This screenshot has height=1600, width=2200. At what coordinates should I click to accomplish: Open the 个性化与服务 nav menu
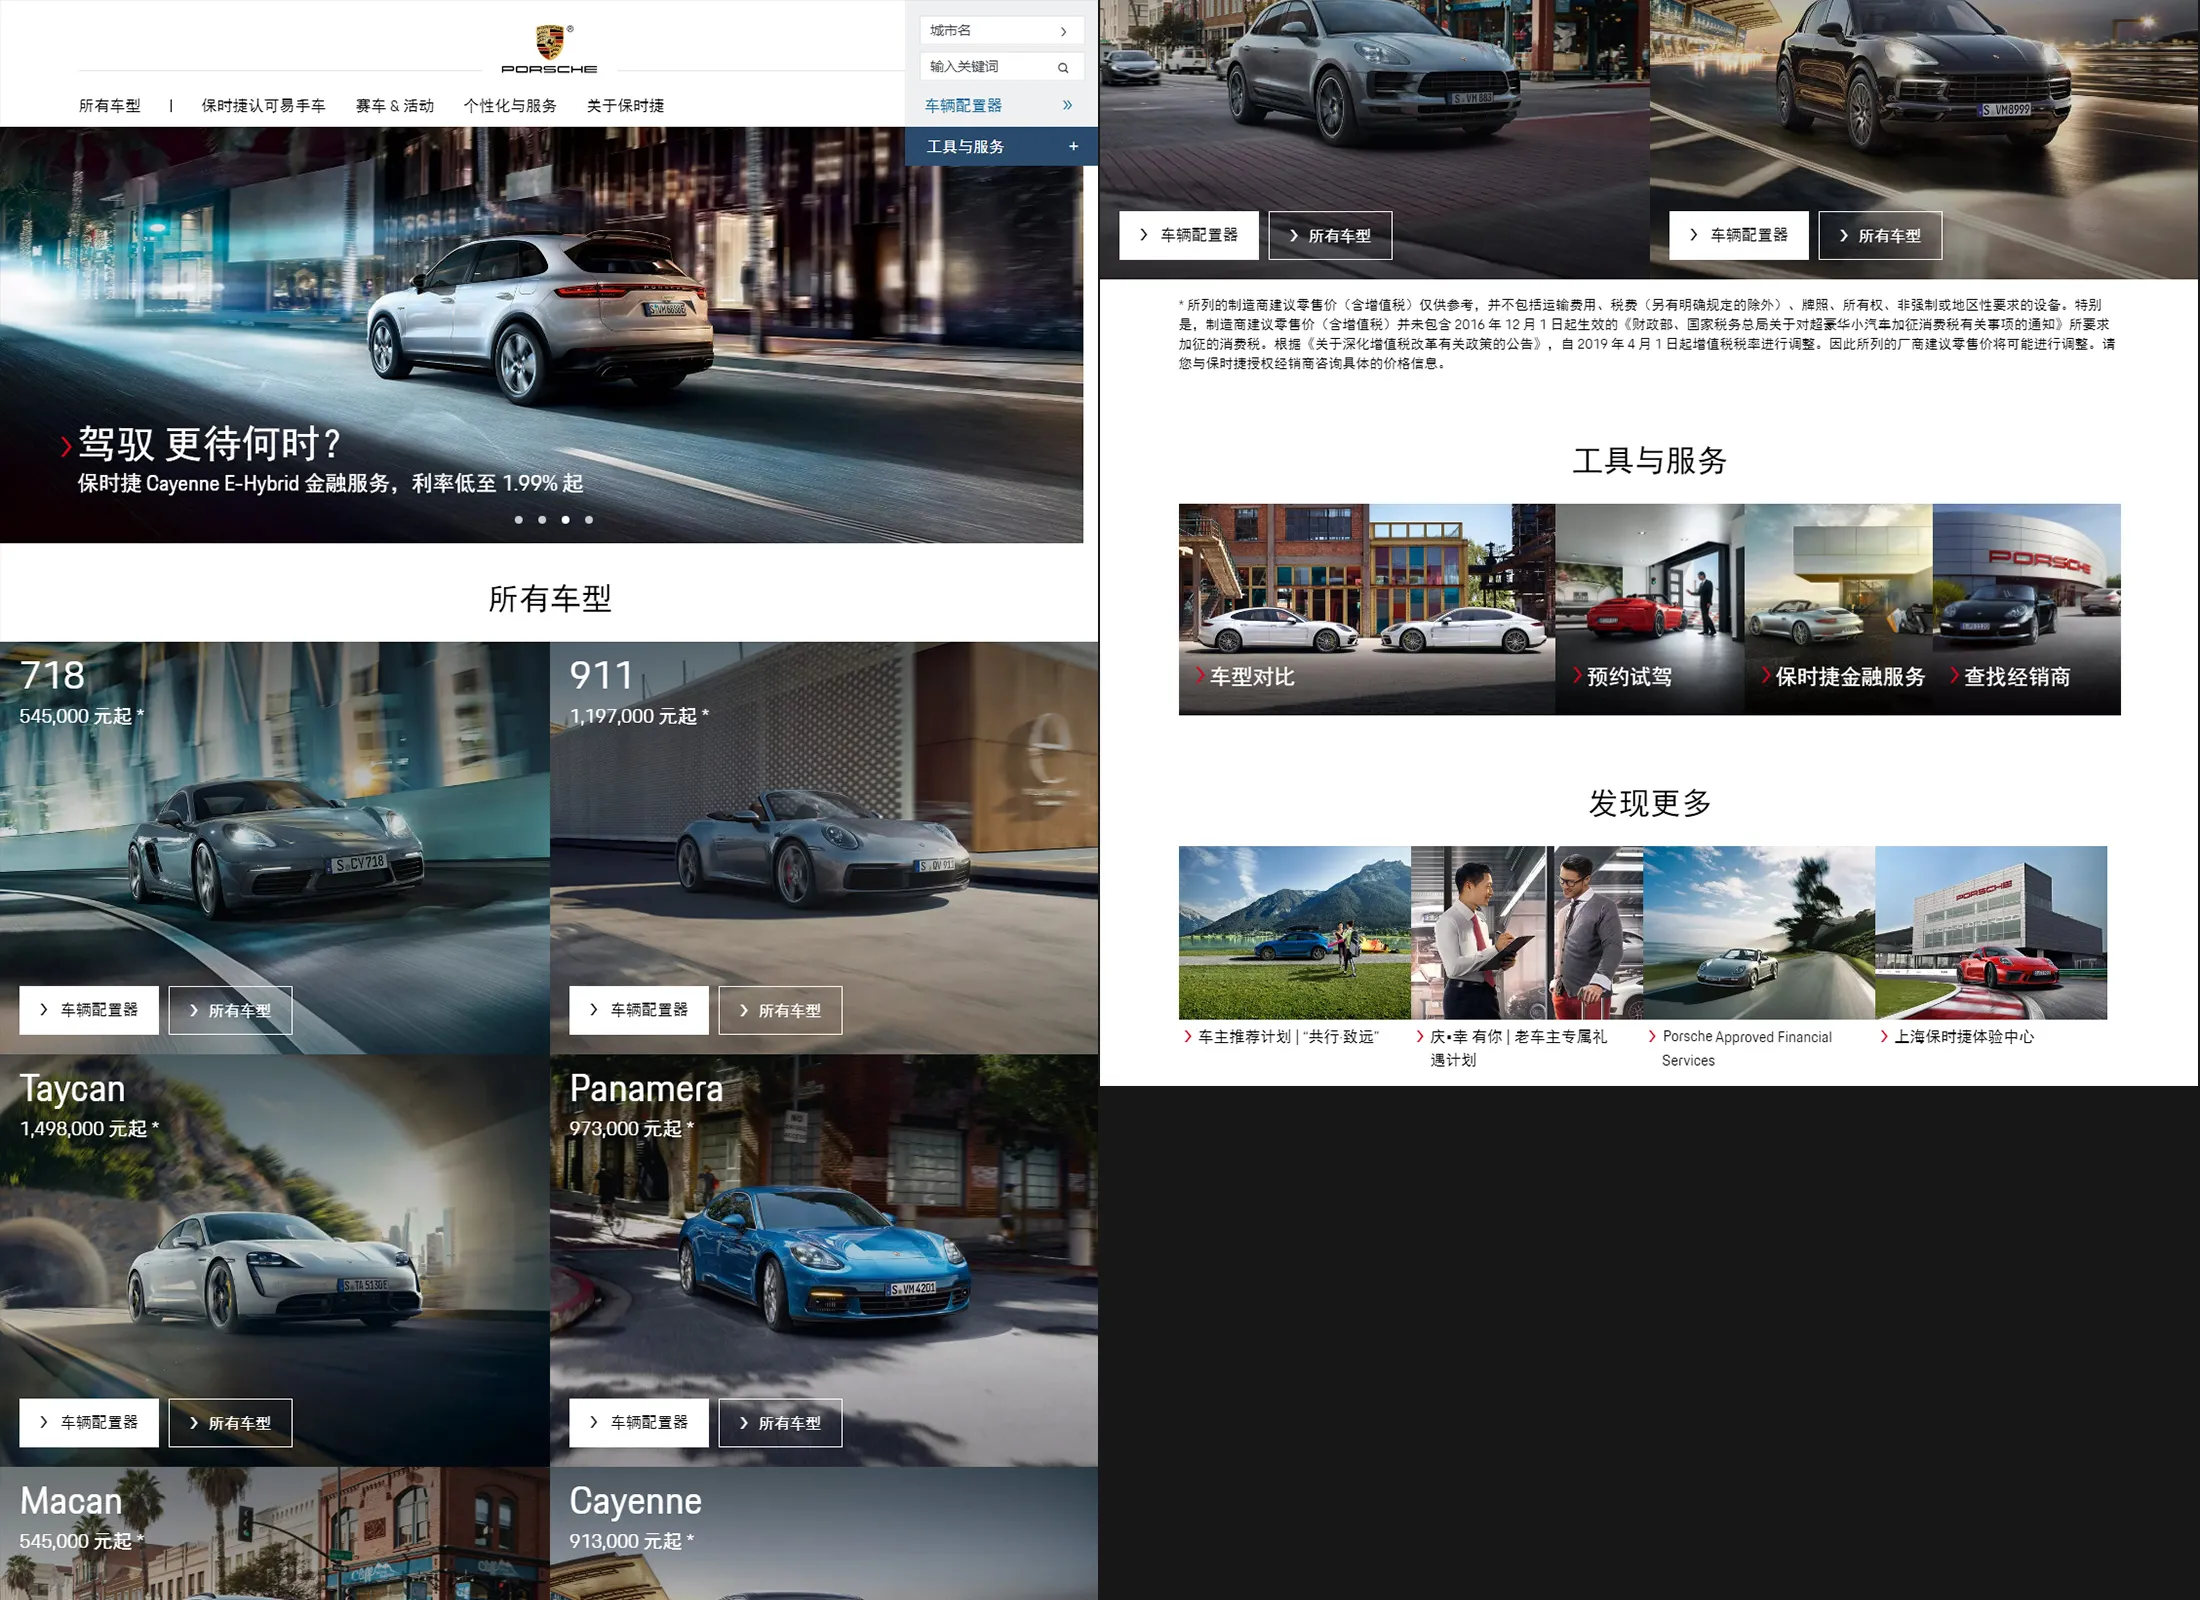point(509,106)
